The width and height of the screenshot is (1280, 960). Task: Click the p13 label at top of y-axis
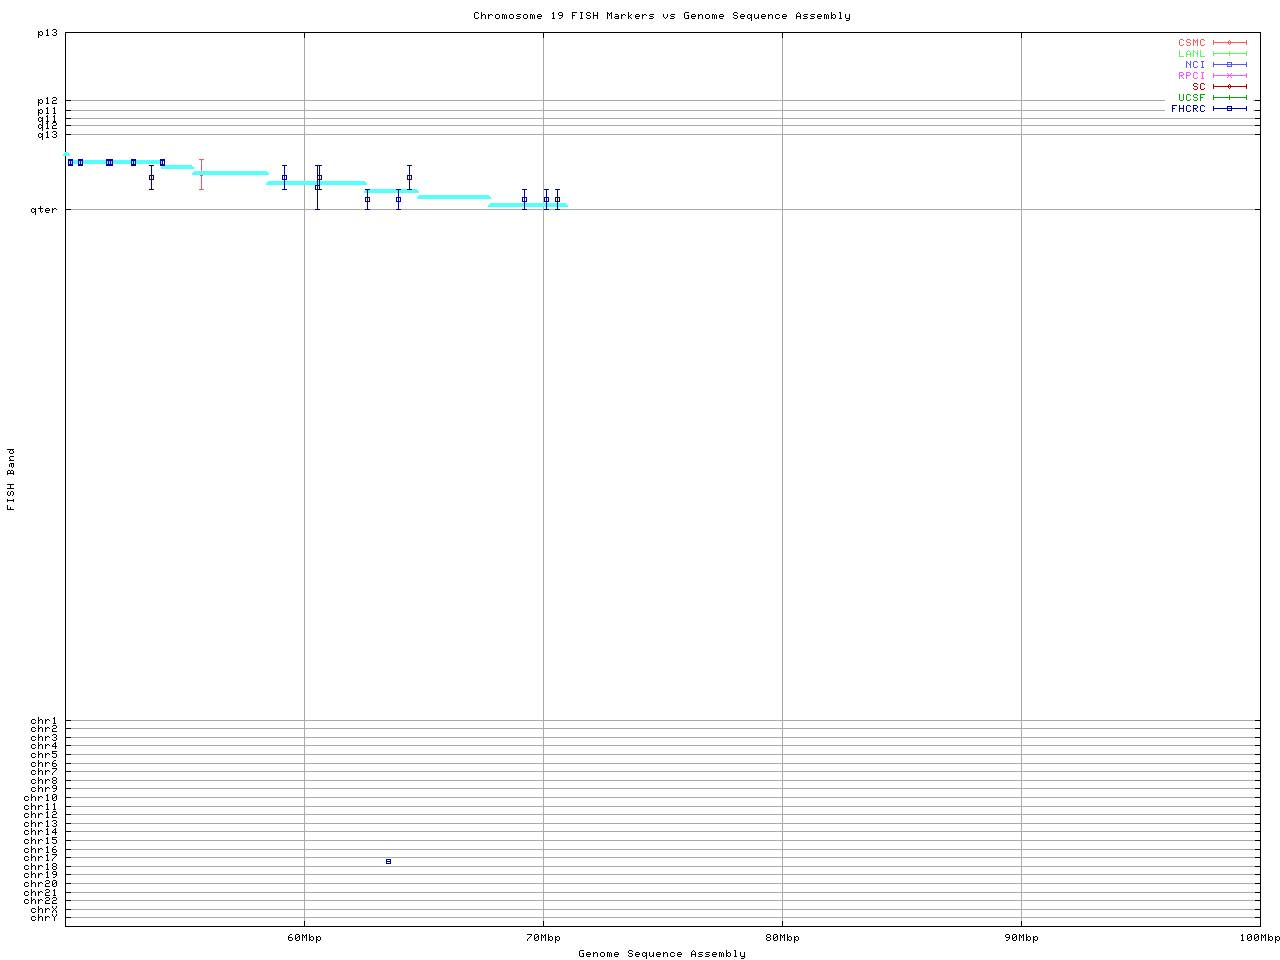pyautogui.click(x=48, y=33)
